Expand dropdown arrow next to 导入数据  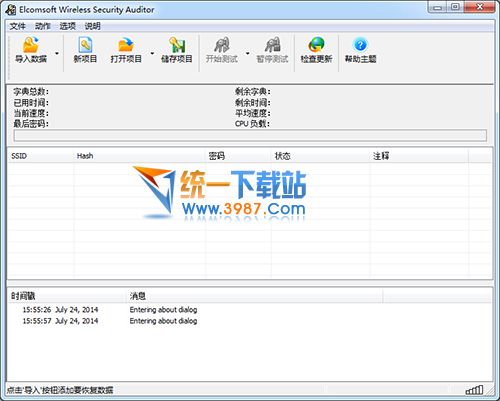click(57, 53)
